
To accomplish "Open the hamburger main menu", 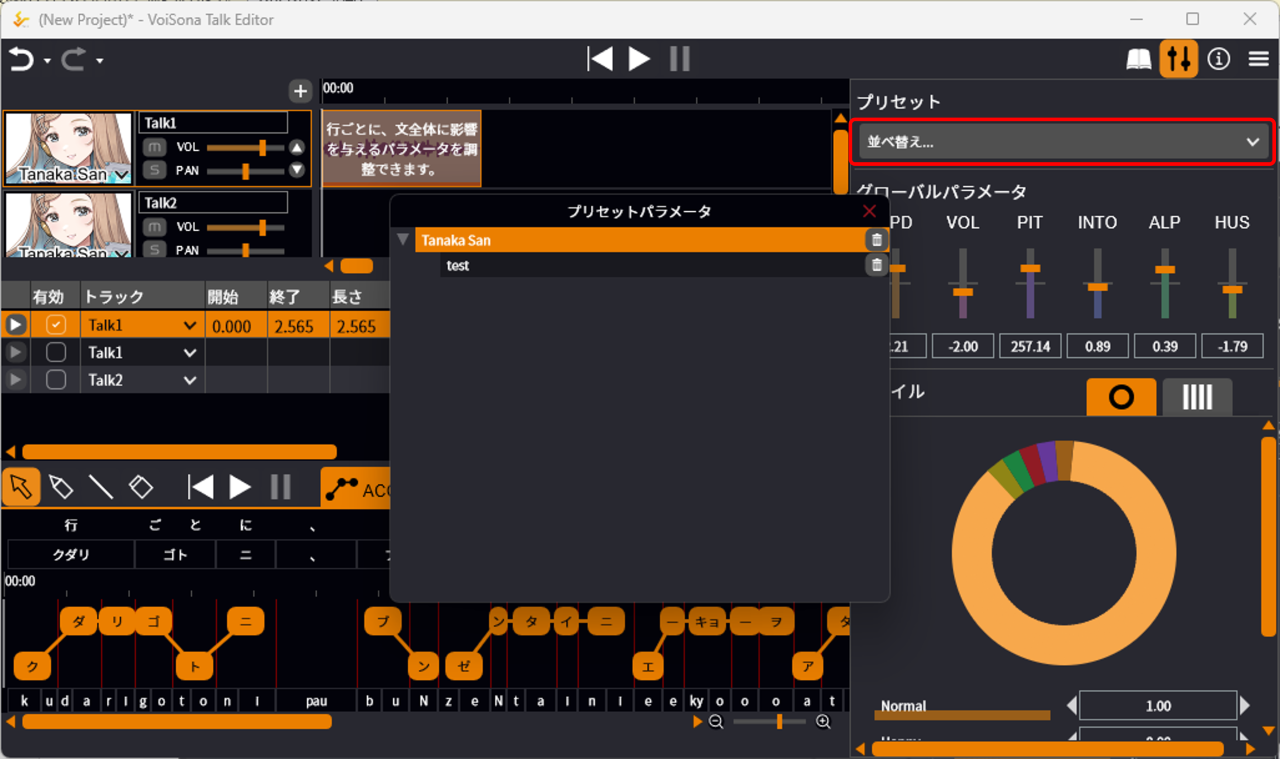I will click(x=1258, y=60).
